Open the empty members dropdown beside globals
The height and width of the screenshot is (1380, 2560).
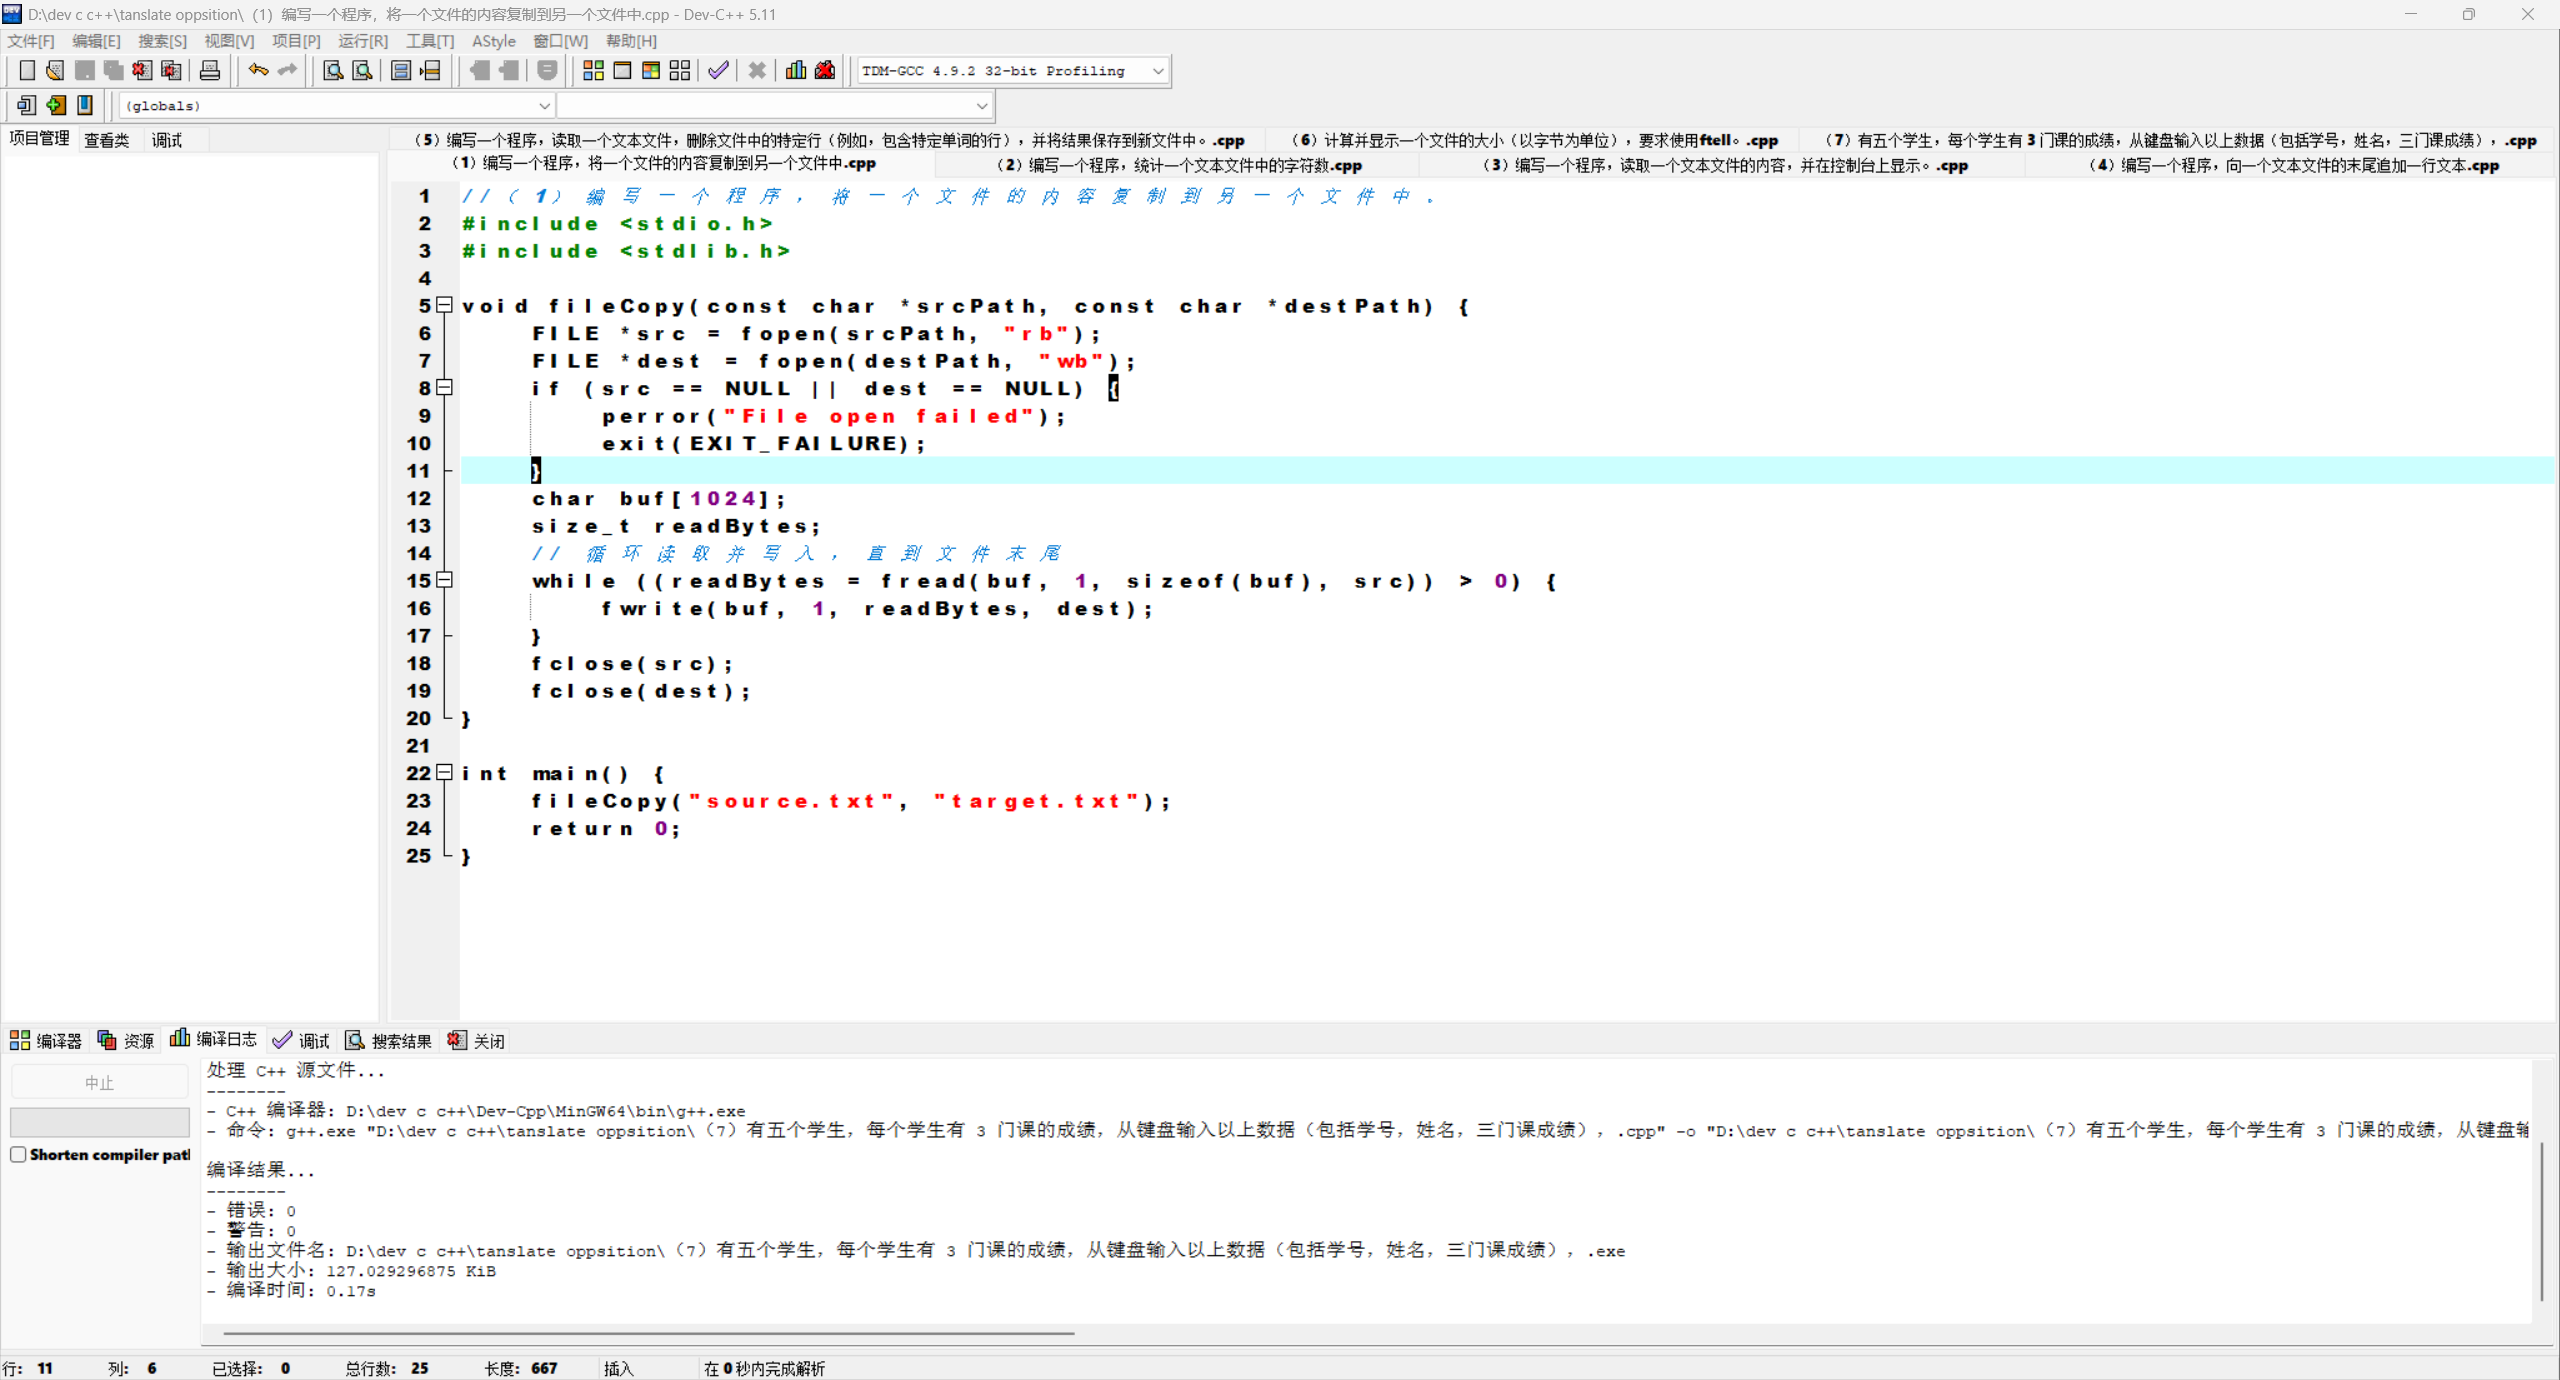pyautogui.click(x=981, y=106)
